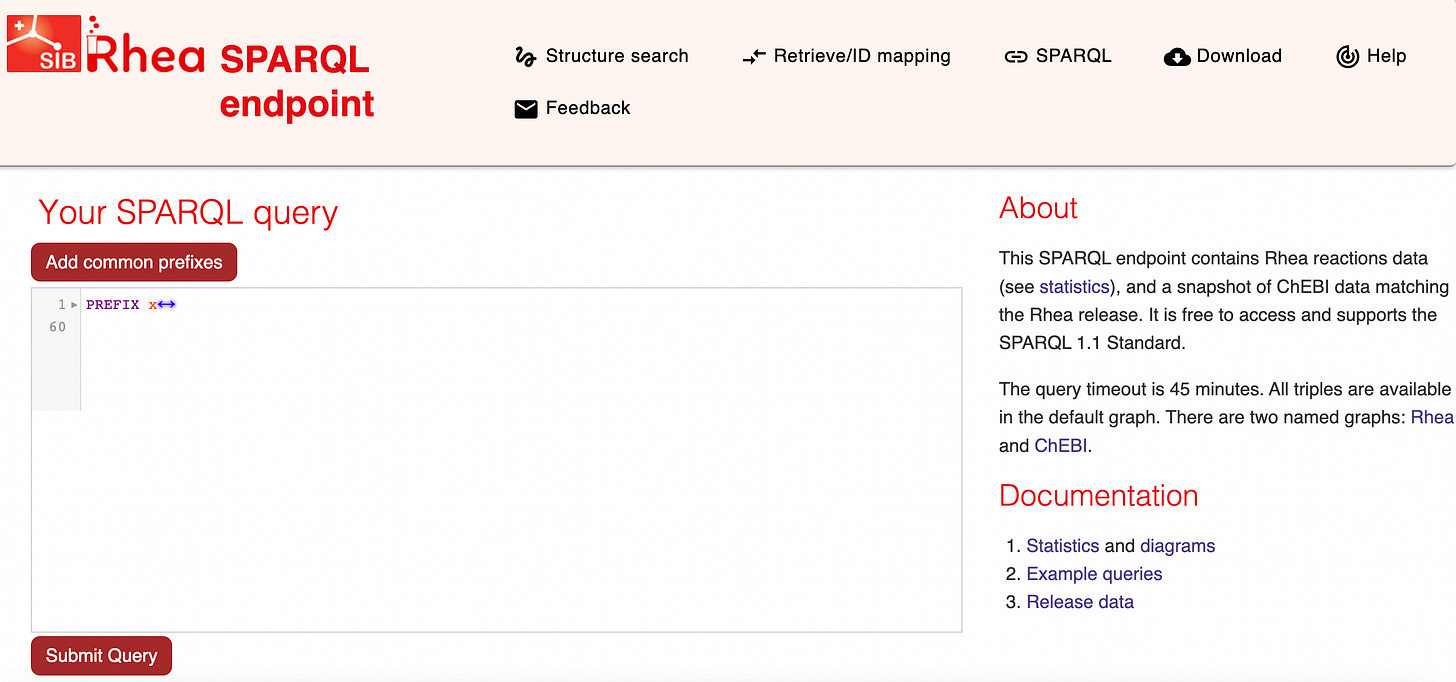
Task: Click the Your SPARQL query heading
Action: tap(188, 213)
